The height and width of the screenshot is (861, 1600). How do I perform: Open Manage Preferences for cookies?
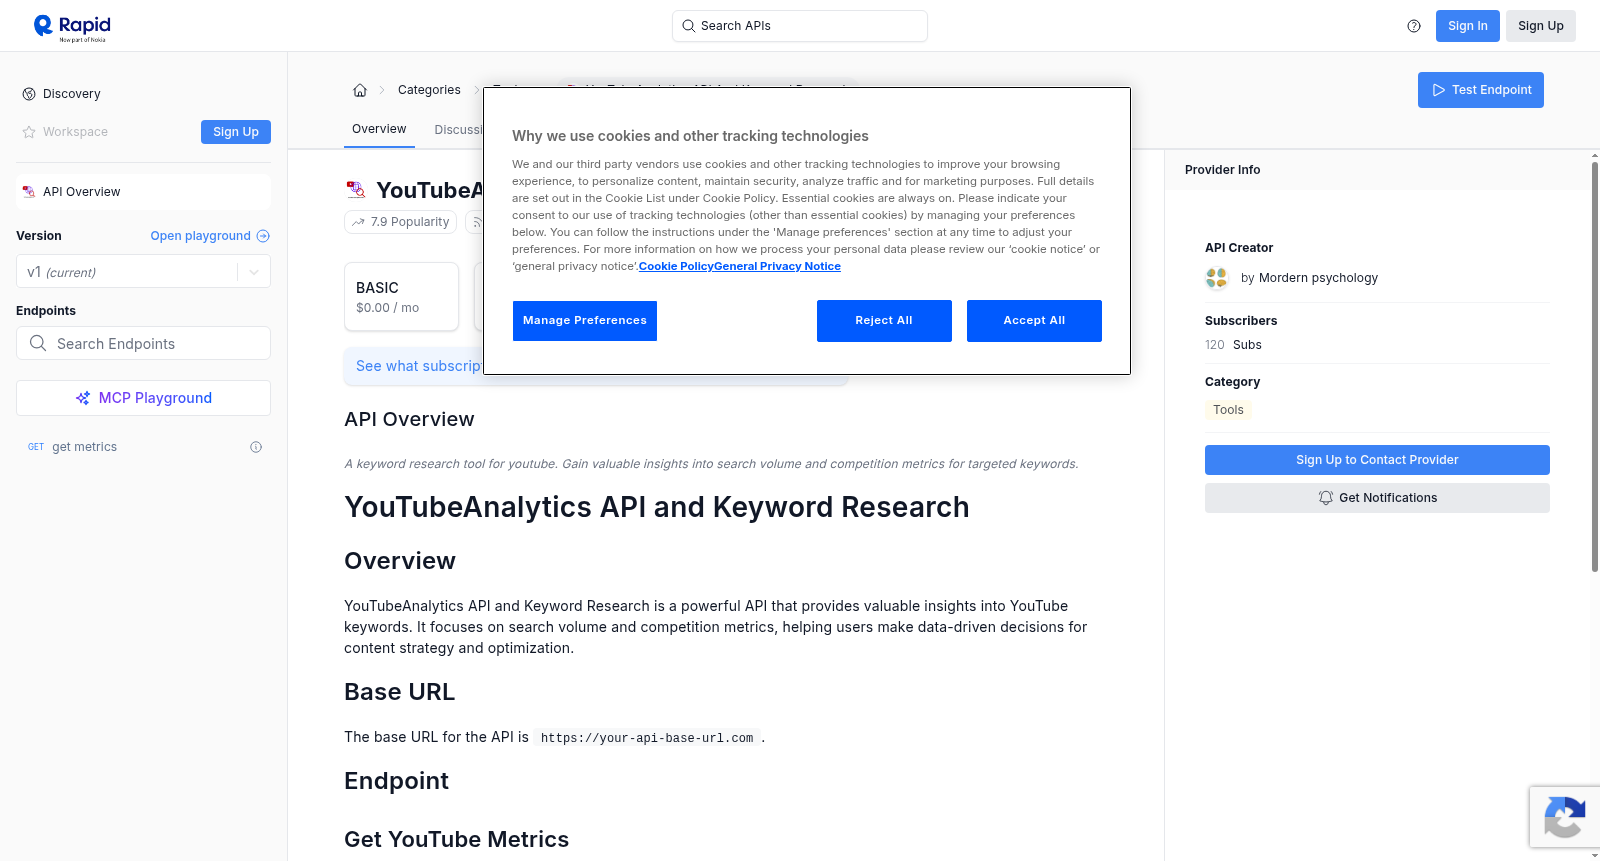click(585, 321)
